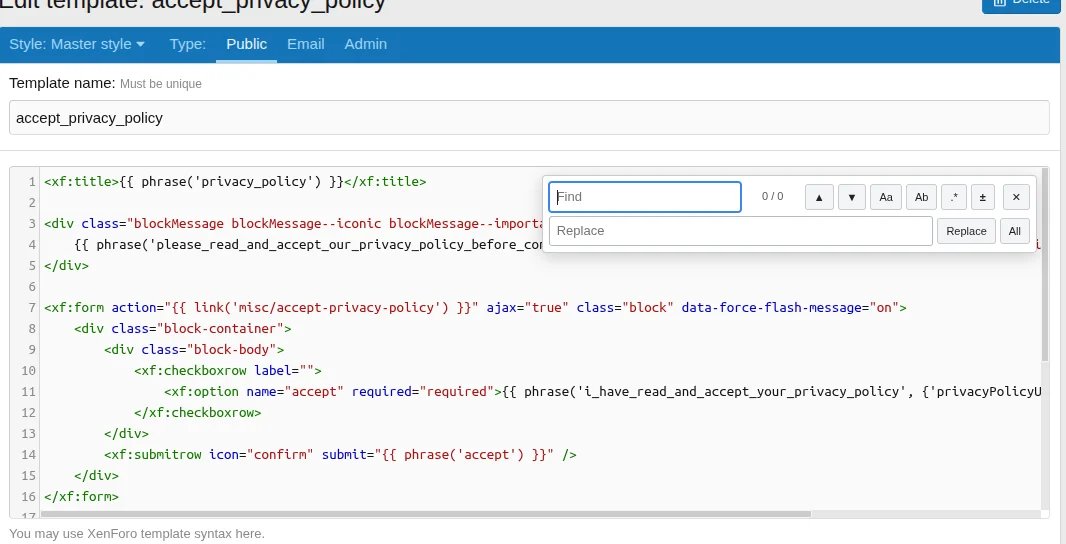The image size is (1066, 544).
Task: Focus the Replace text field
Action: coord(740,231)
